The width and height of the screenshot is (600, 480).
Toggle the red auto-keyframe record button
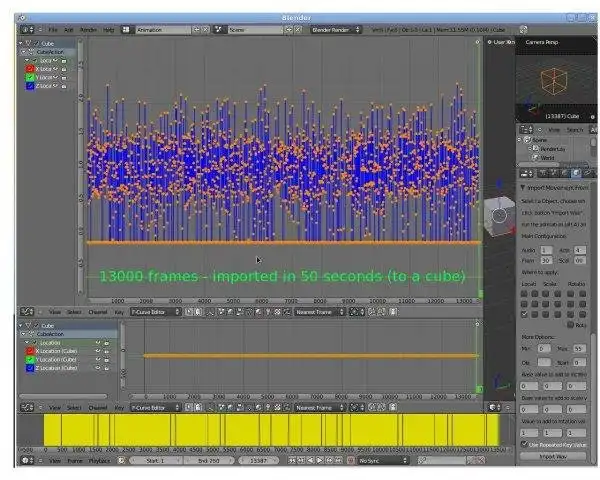coord(351,460)
